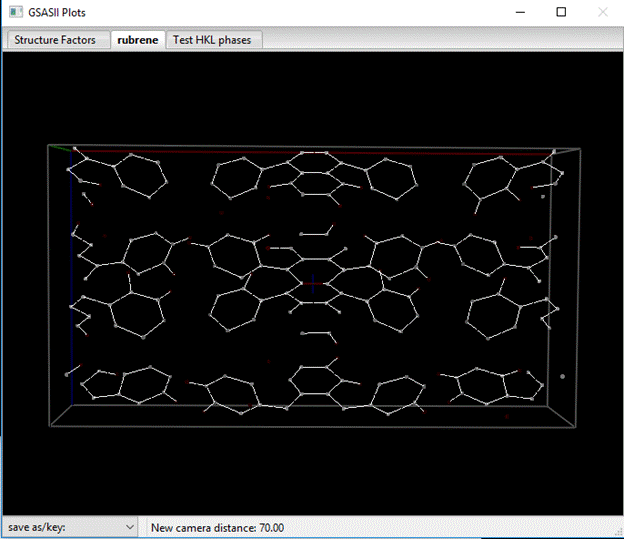Screen dimensions: 624x539
Task: Maximize the GSASII Plots window
Action: 561,12
